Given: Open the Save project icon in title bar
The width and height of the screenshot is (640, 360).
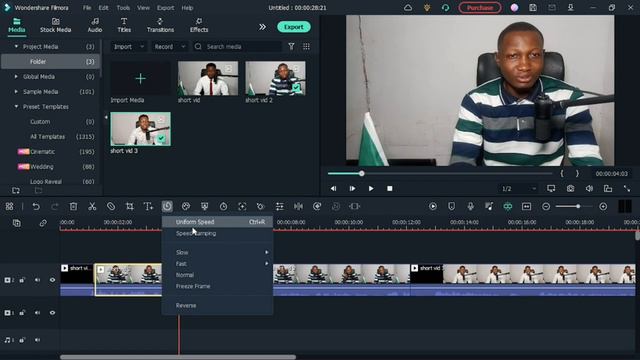Looking at the screenshot, I should (533, 7).
